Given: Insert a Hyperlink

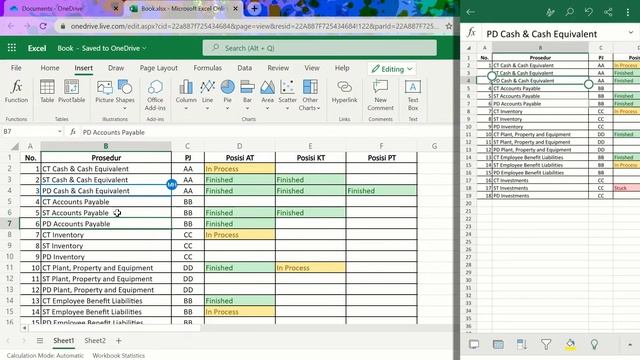Looking at the screenshot, I should pos(344,92).
